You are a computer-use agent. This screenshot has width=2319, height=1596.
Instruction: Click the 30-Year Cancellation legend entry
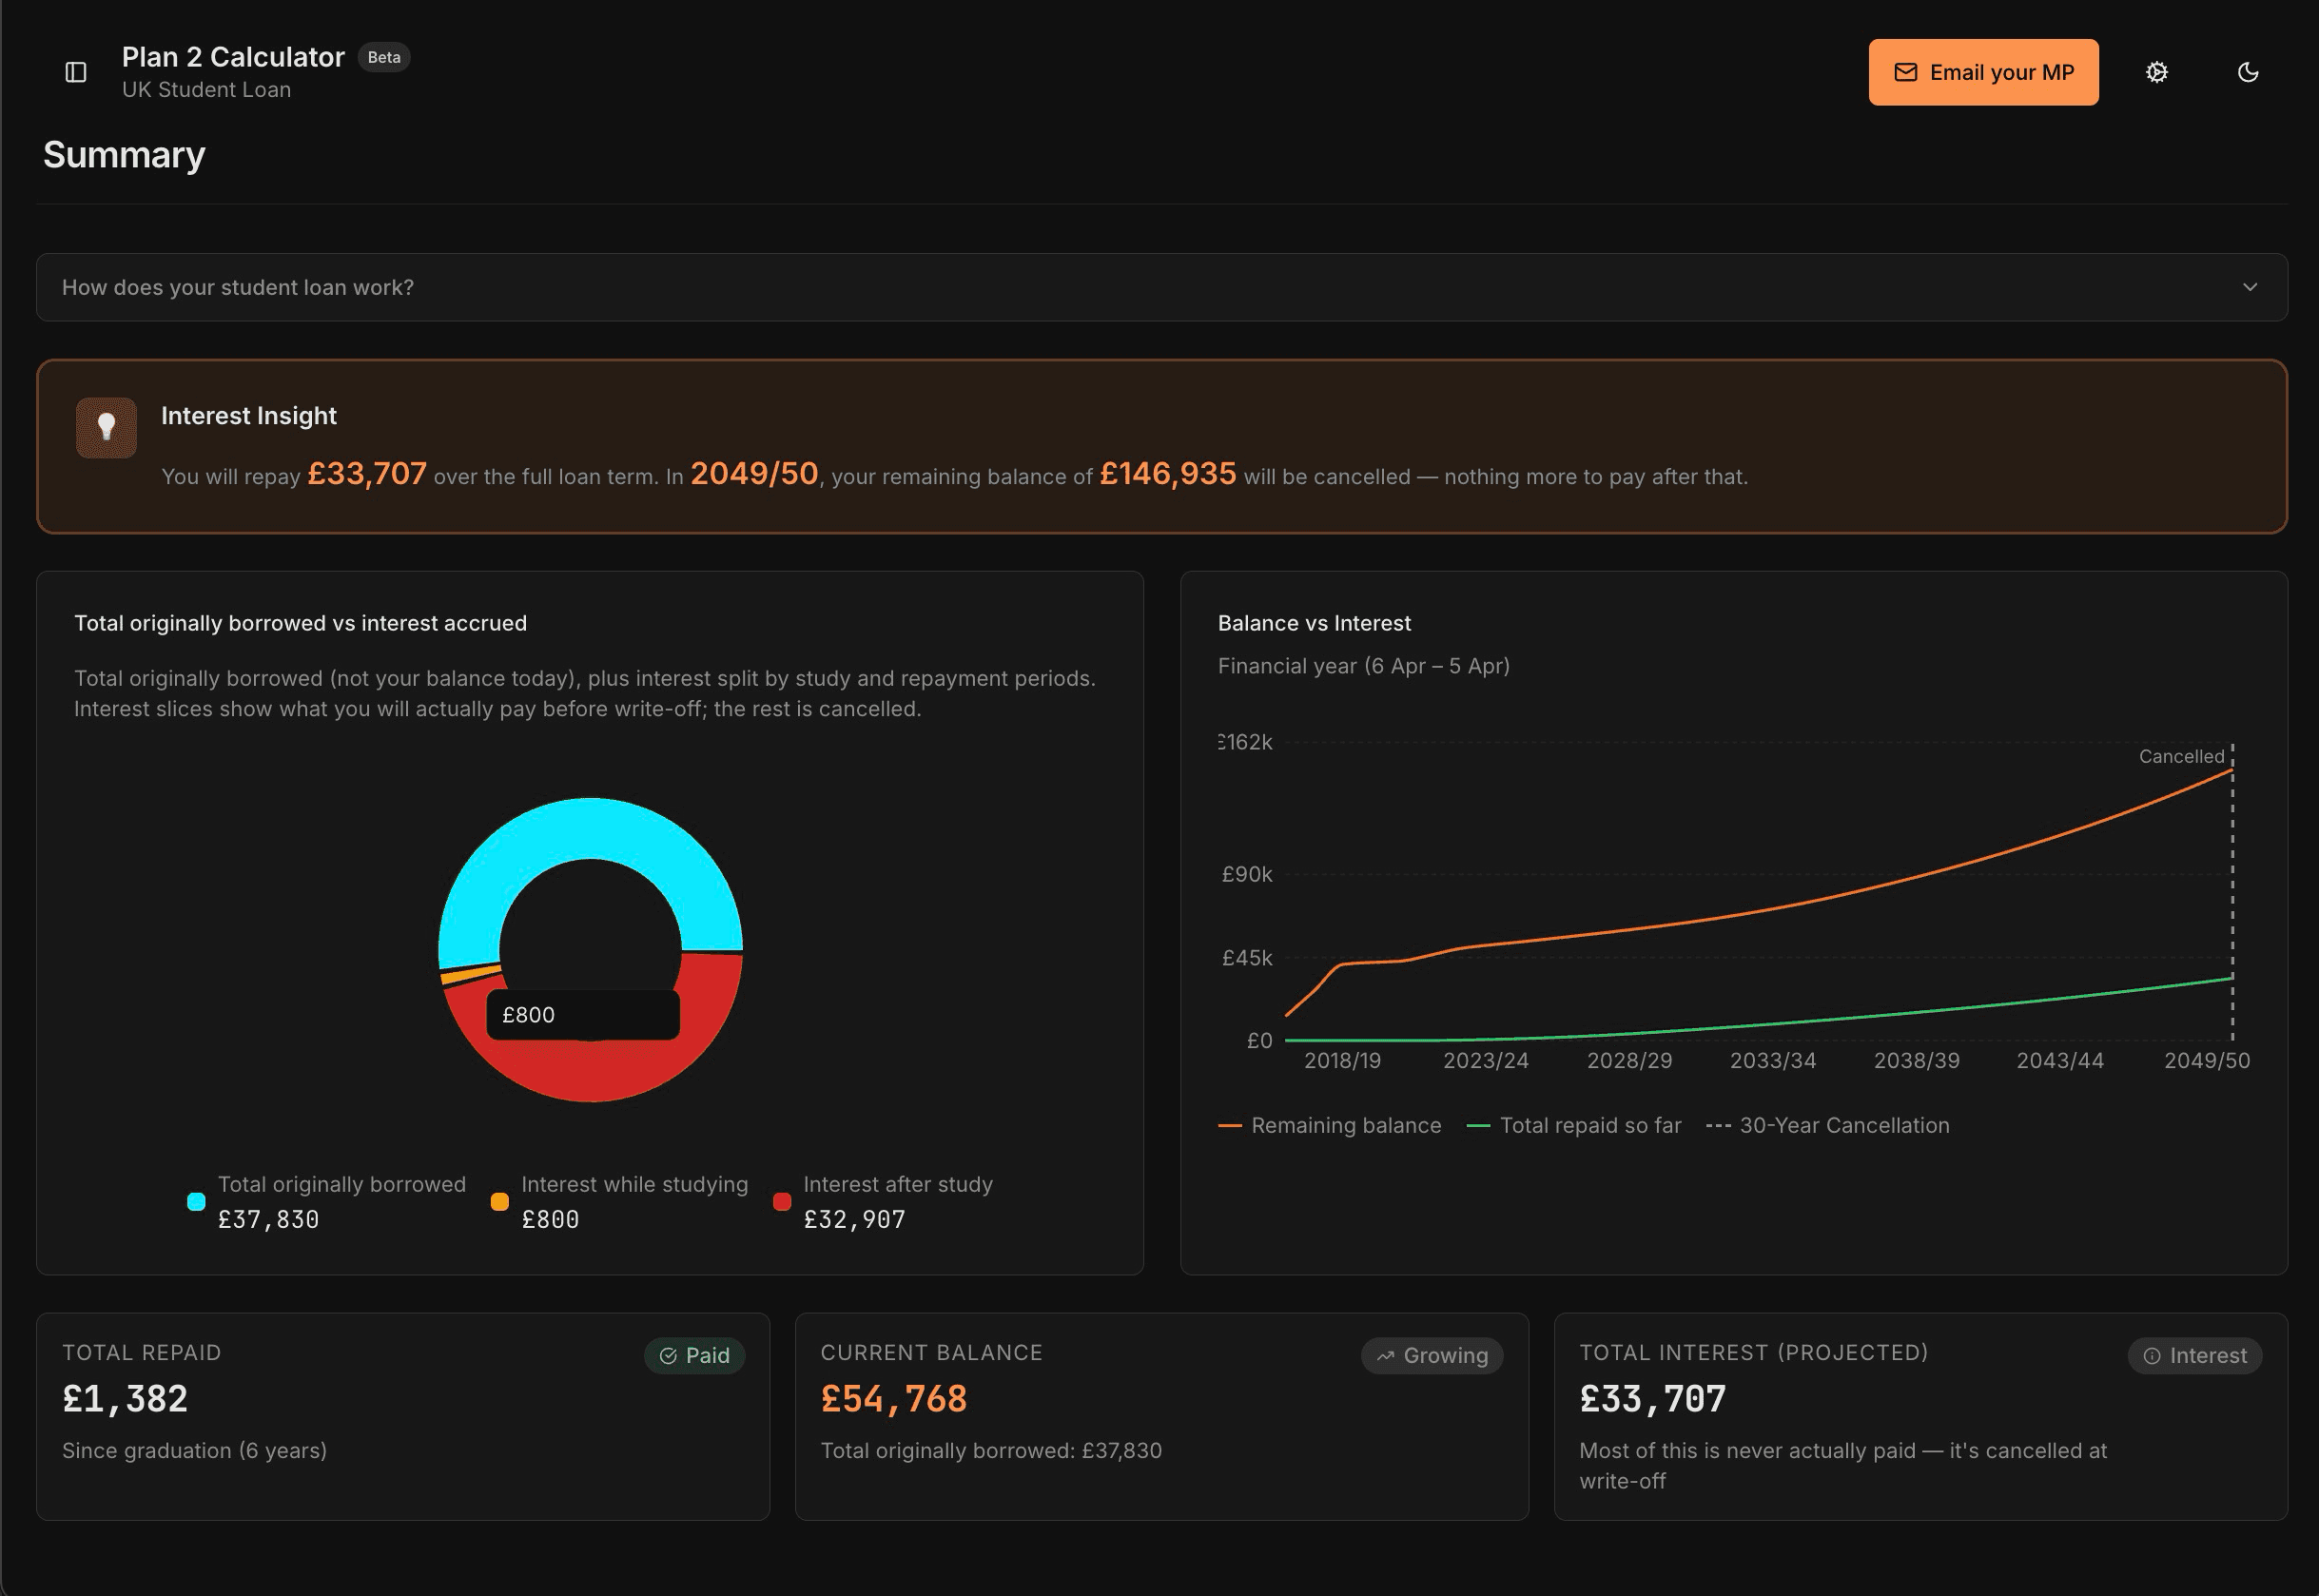[x=1827, y=1125]
